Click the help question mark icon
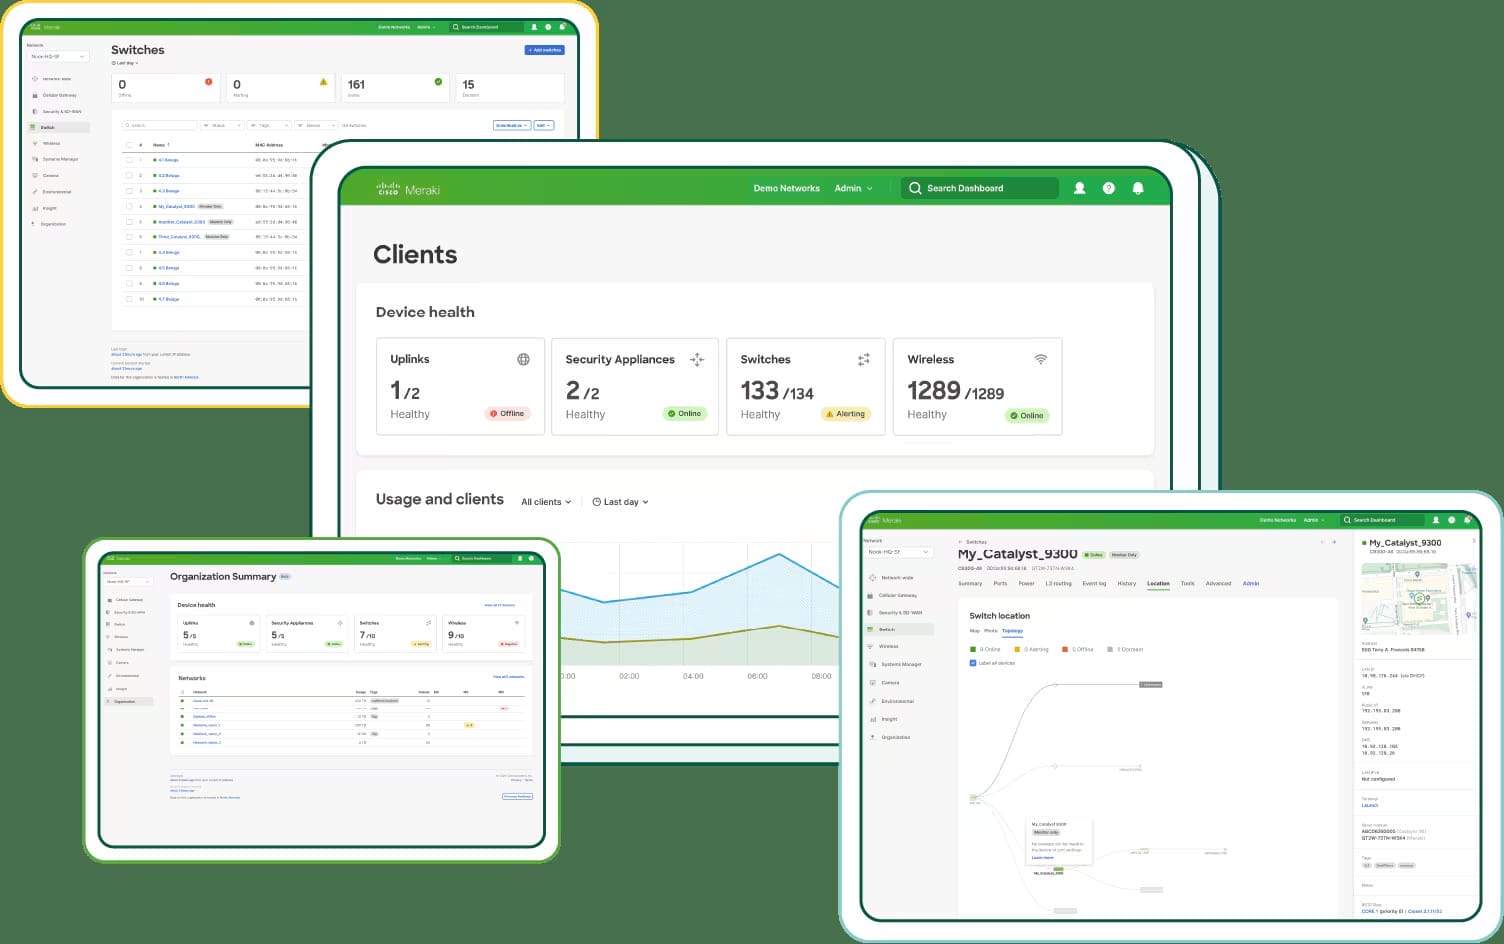Screen dimensions: 1504x944 pyautogui.click(x=1109, y=188)
